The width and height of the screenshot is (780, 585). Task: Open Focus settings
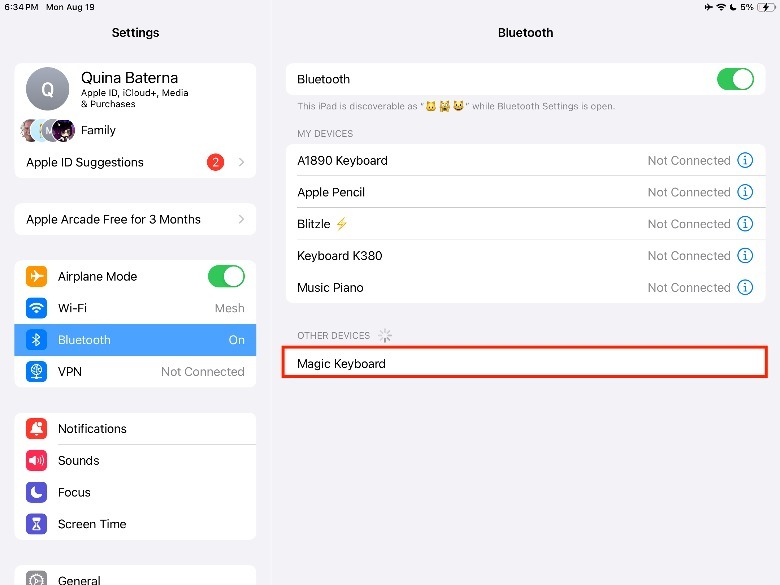point(135,492)
